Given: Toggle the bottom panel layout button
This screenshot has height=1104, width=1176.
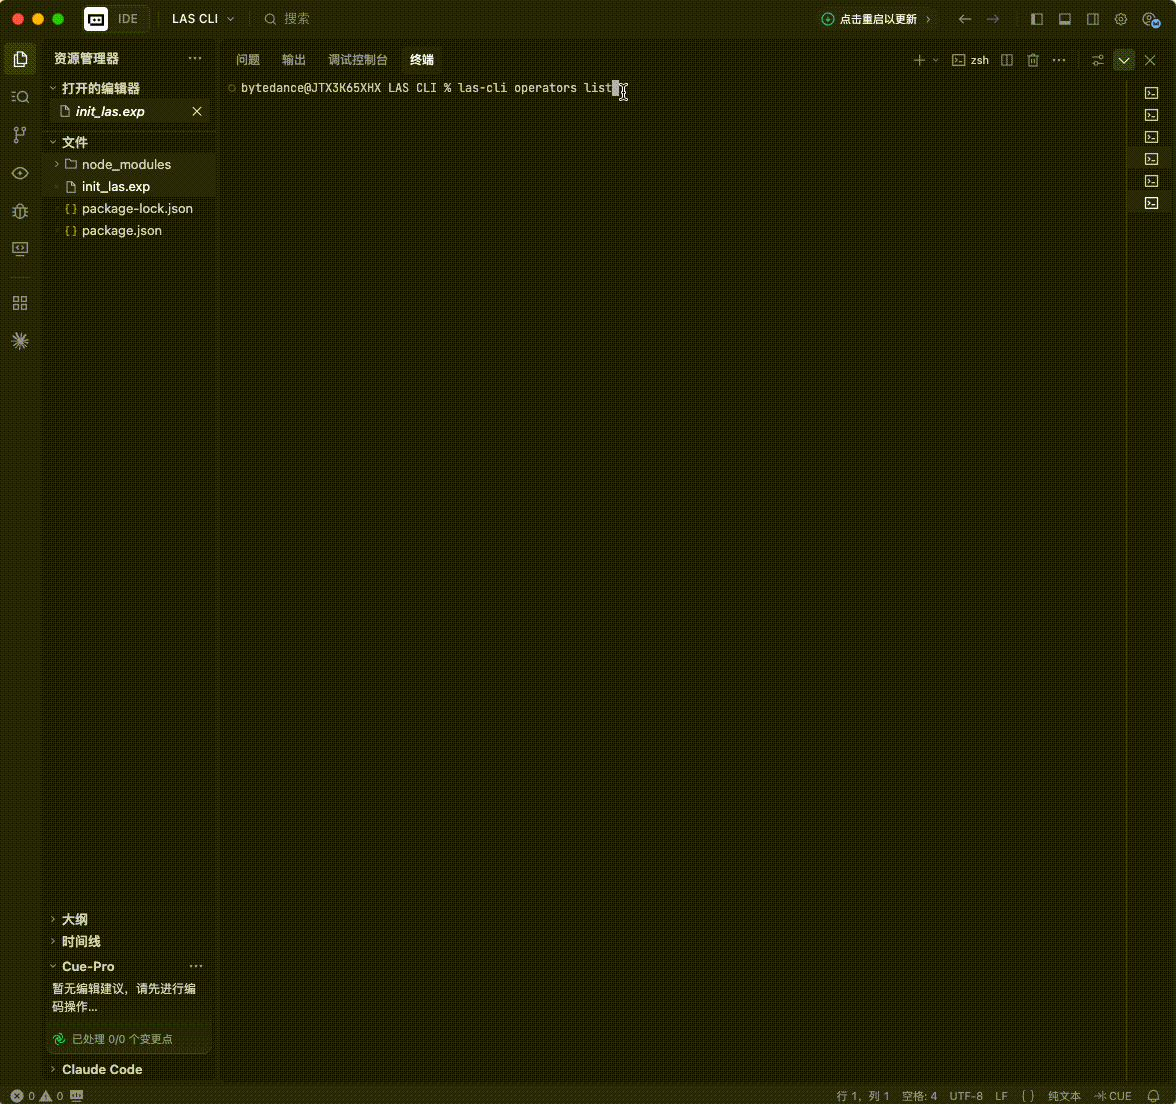Looking at the screenshot, I should point(1064,20).
